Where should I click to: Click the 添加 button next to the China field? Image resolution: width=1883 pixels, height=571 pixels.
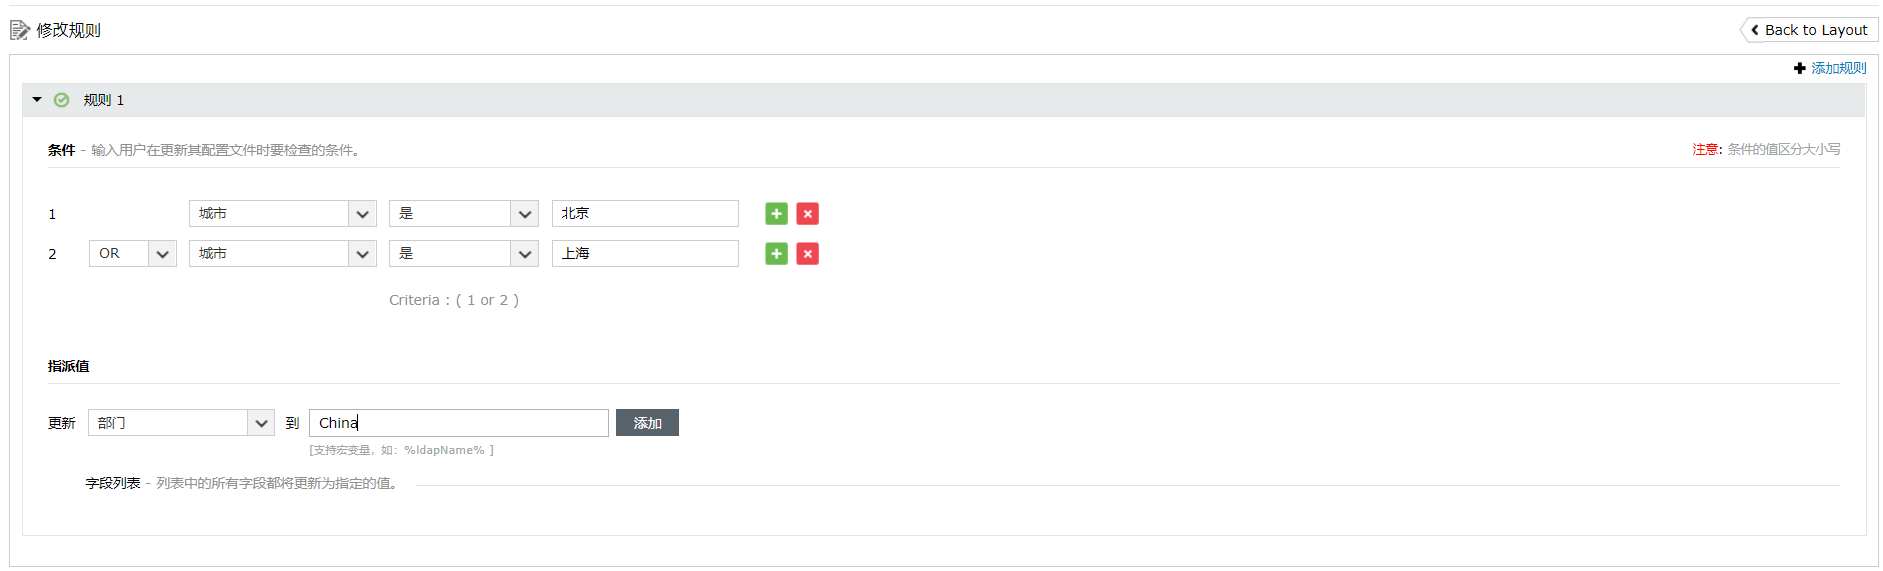(647, 423)
